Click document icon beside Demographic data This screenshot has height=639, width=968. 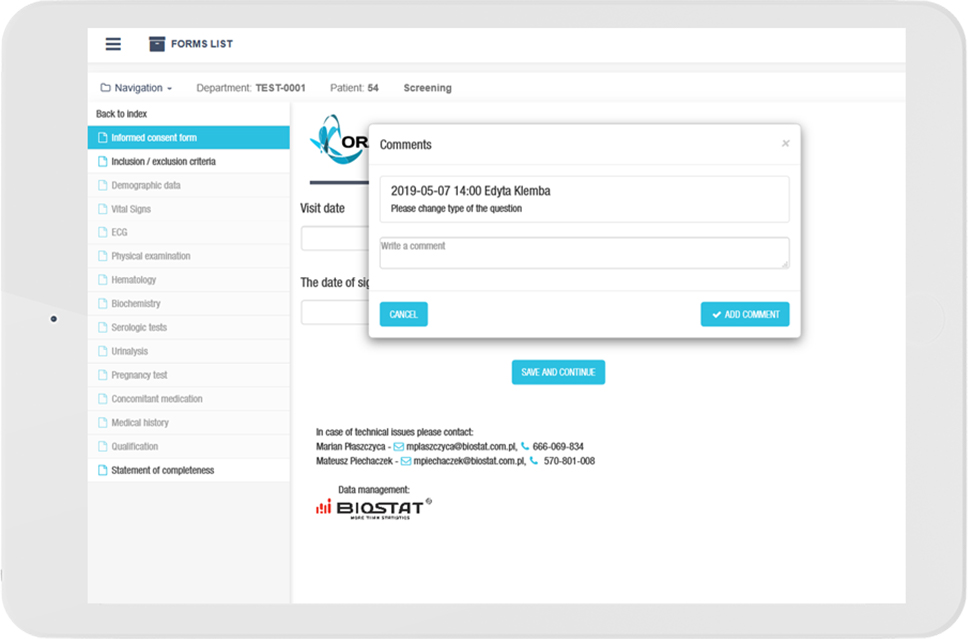(102, 185)
